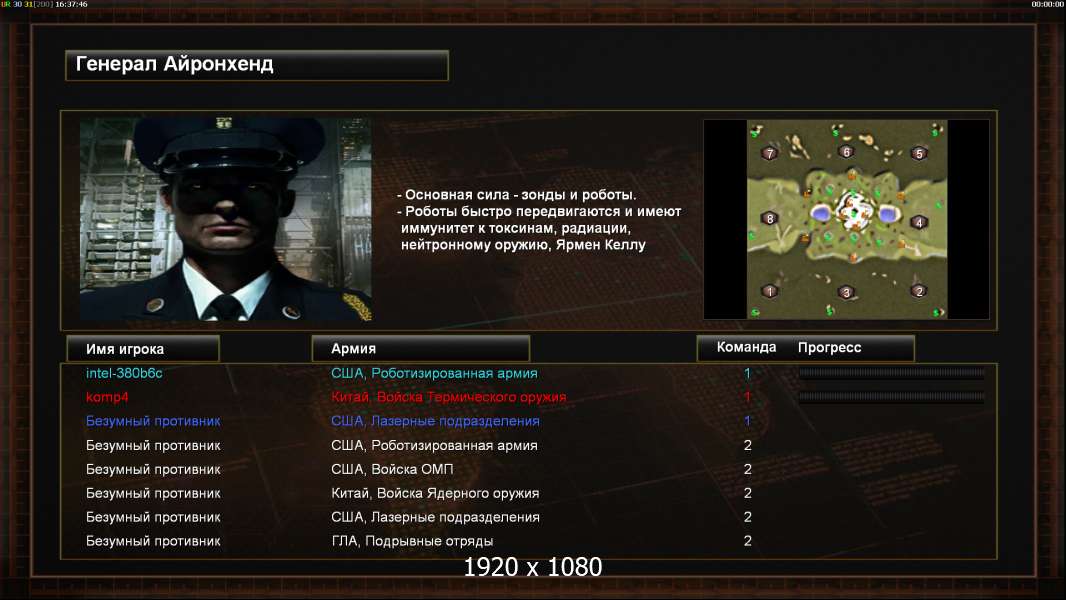Select player intel-380b6c in the list
The image size is (1066, 600).
click(124, 373)
